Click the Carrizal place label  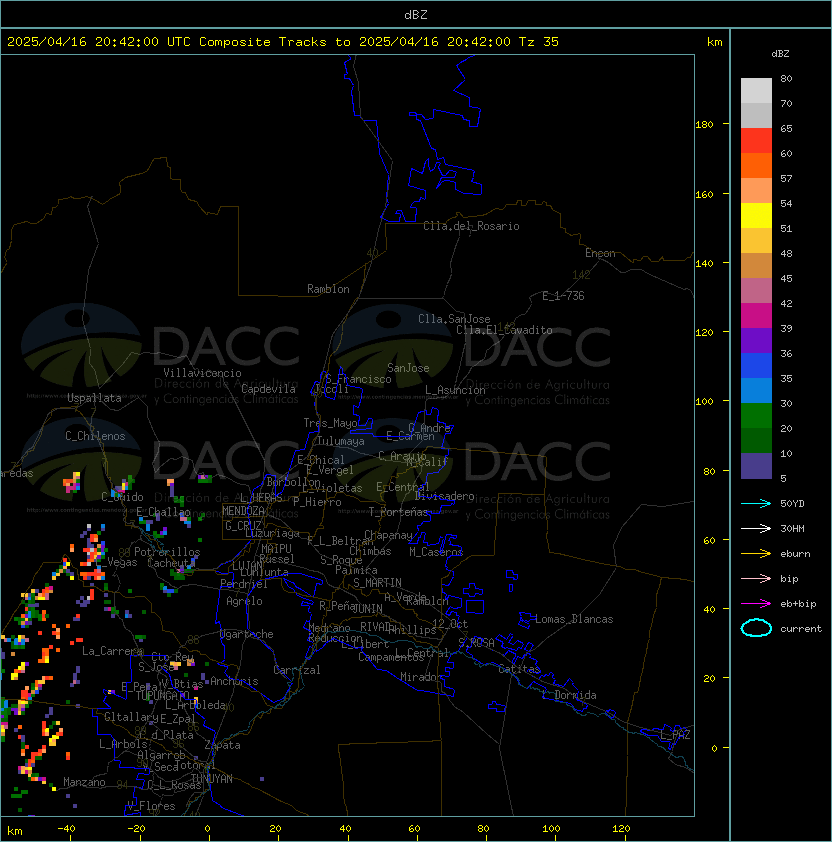296,670
